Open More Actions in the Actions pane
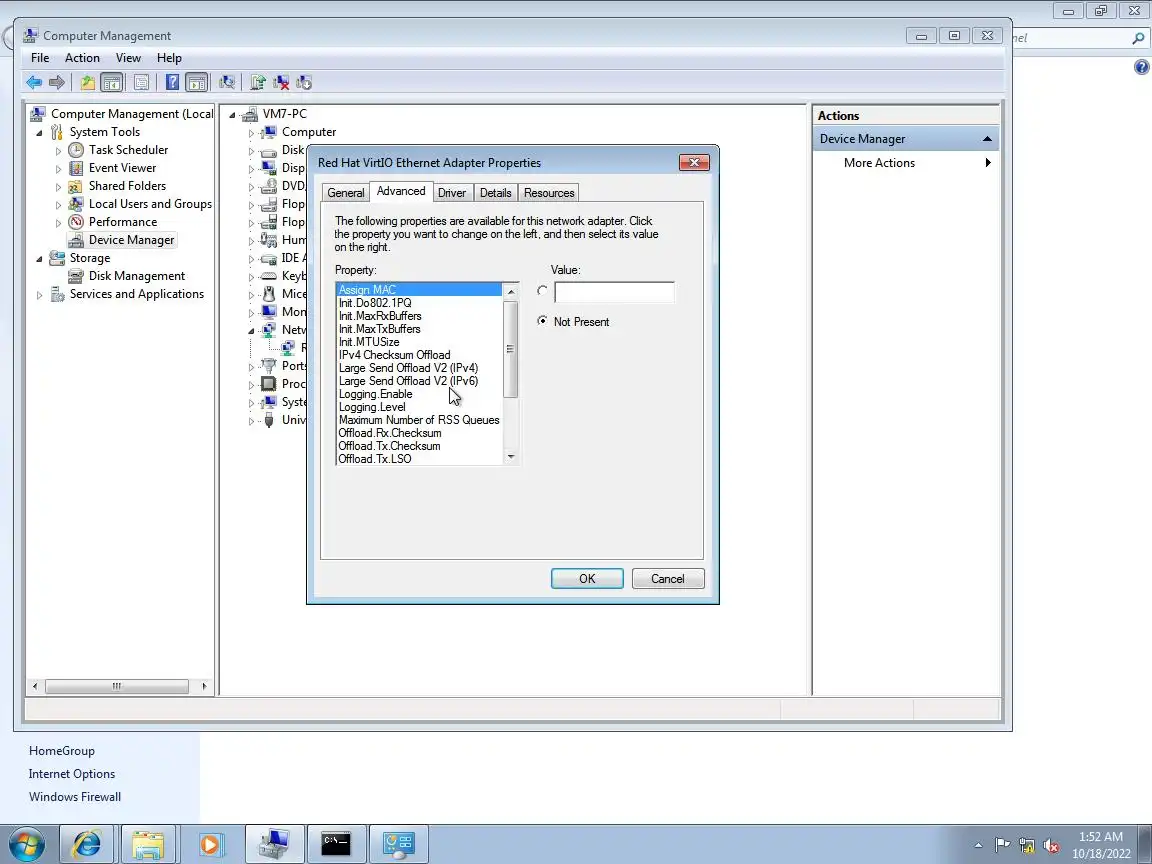This screenshot has height=864, width=1152. click(x=879, y=163)
